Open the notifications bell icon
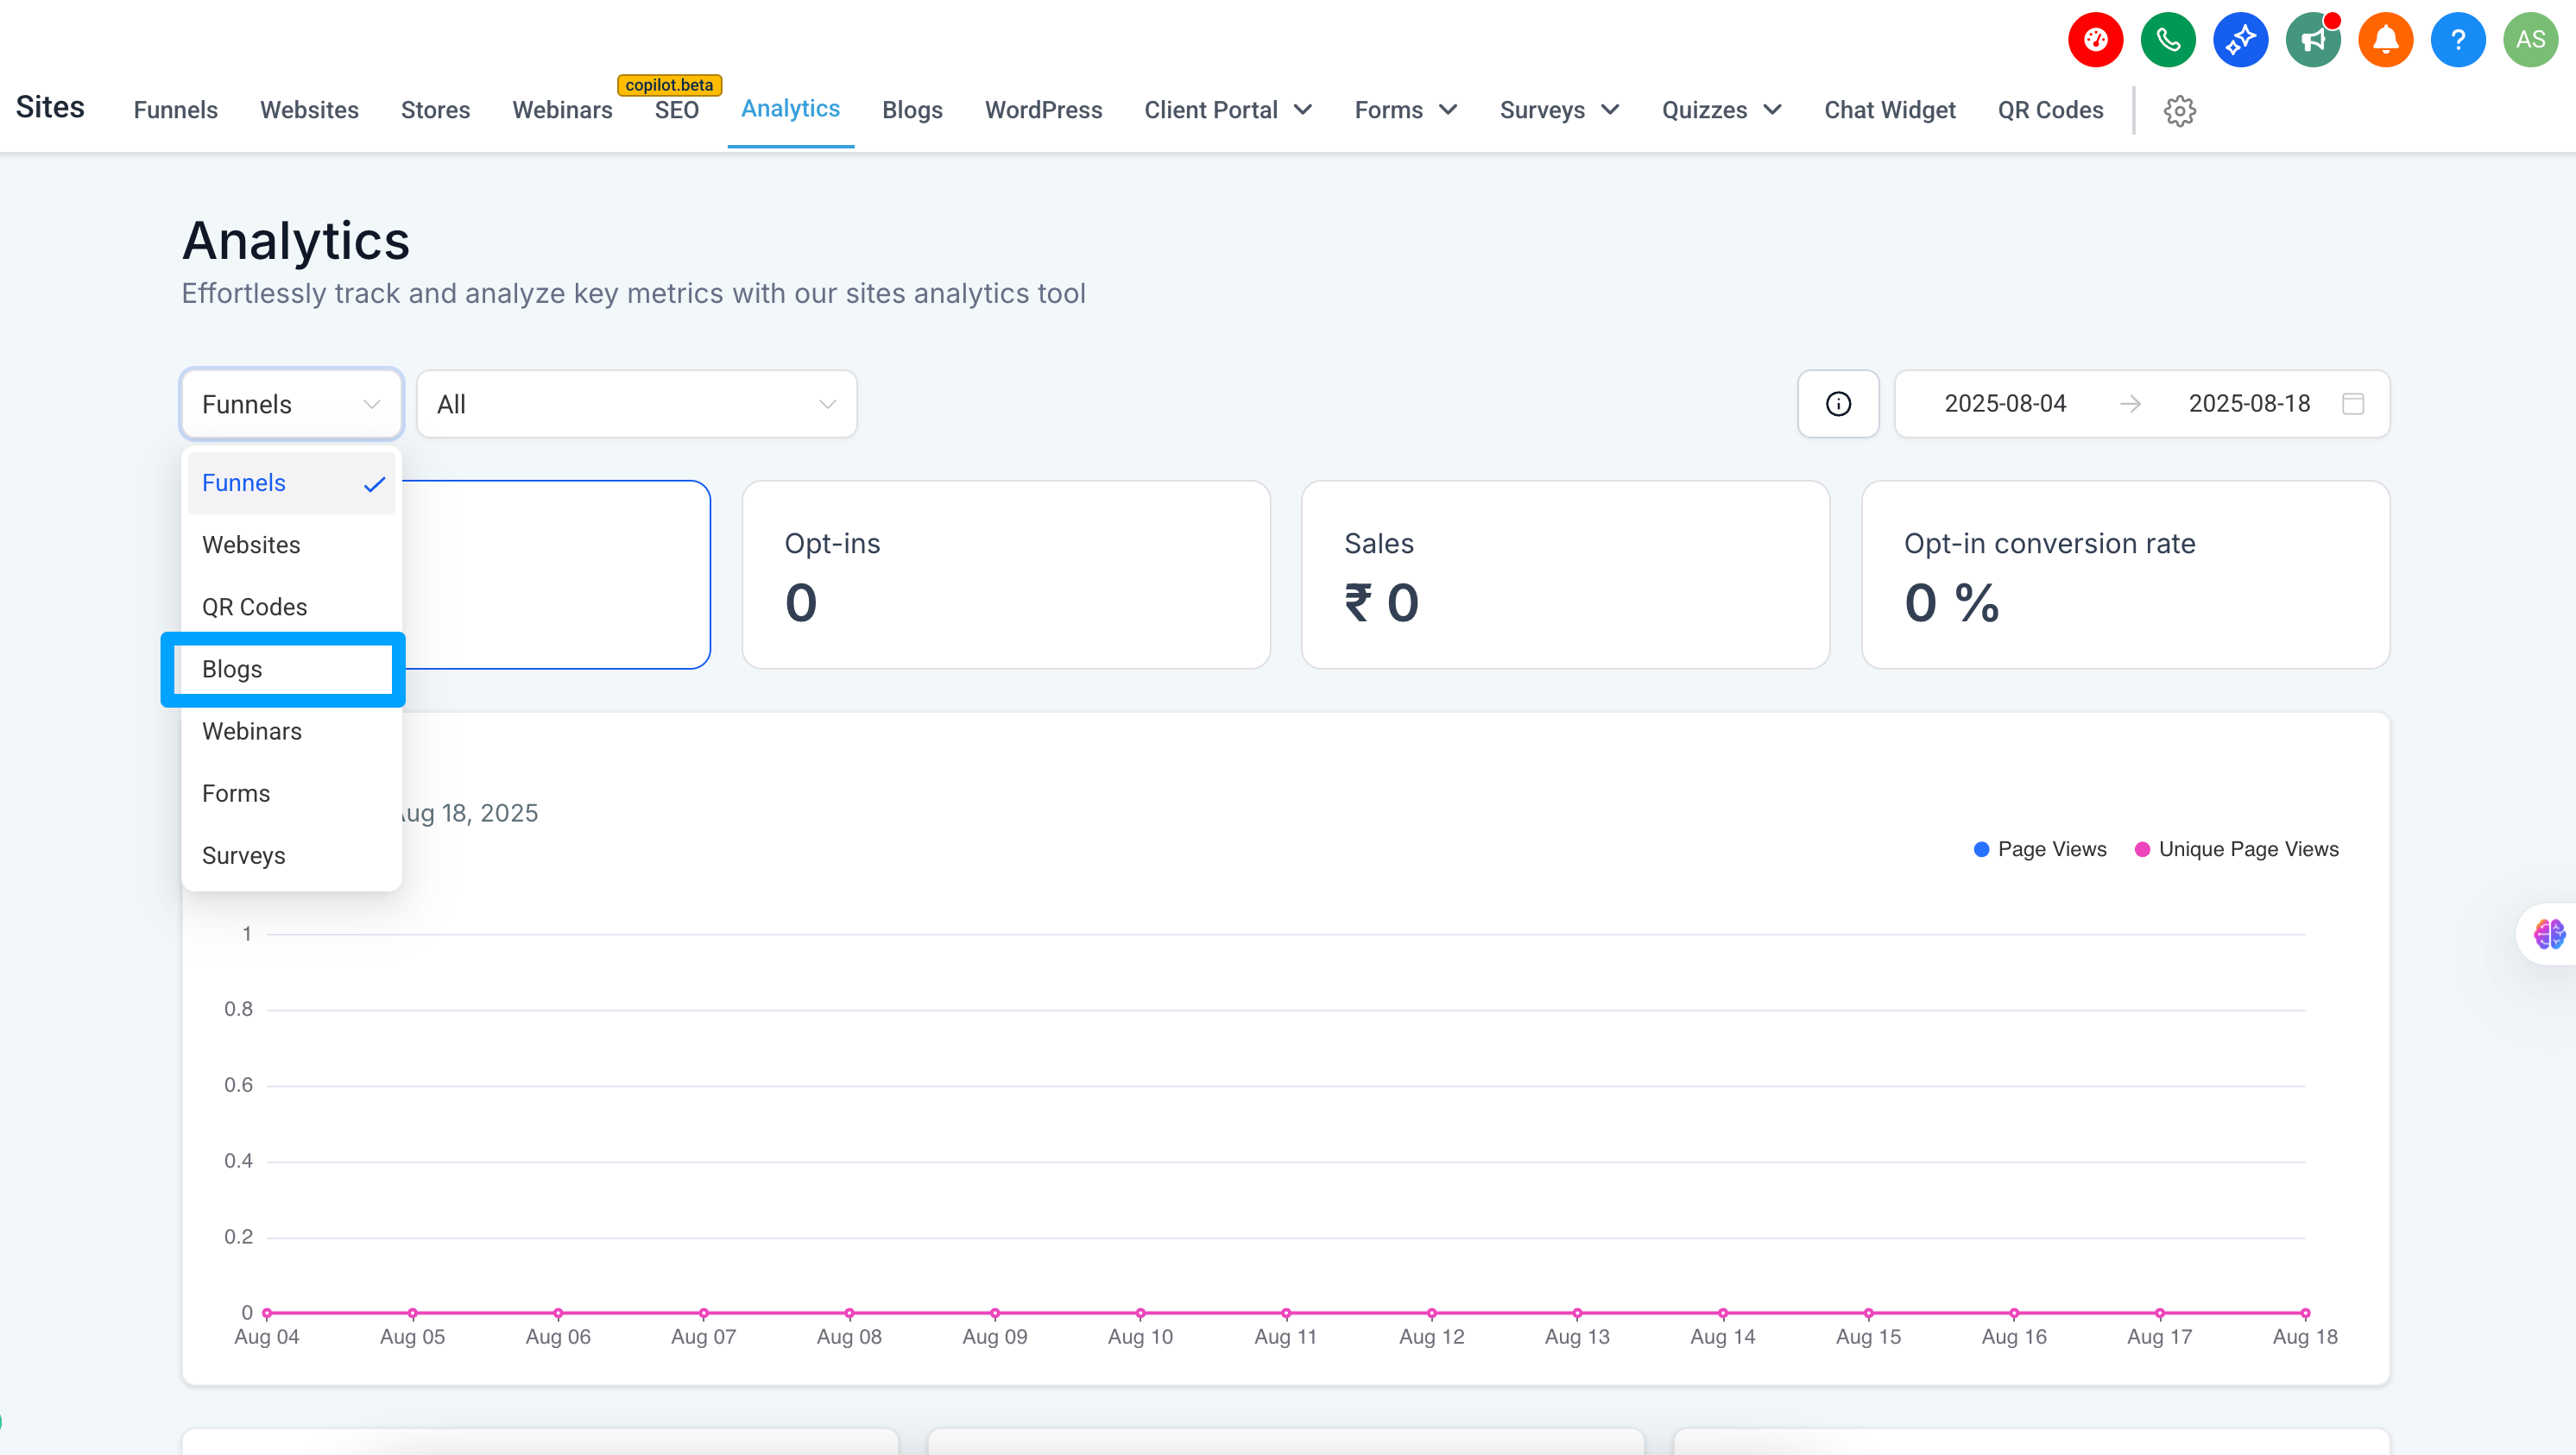 [x=2385, y=40]
